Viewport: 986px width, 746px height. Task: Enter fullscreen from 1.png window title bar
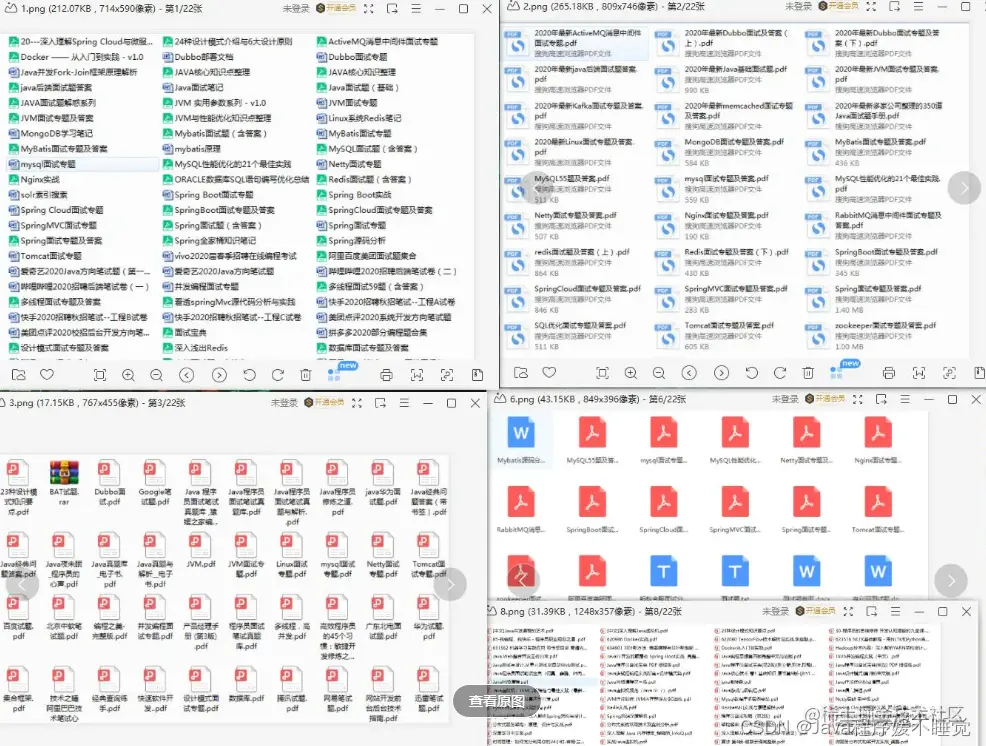pyautogui.click(x=368, y=9)
